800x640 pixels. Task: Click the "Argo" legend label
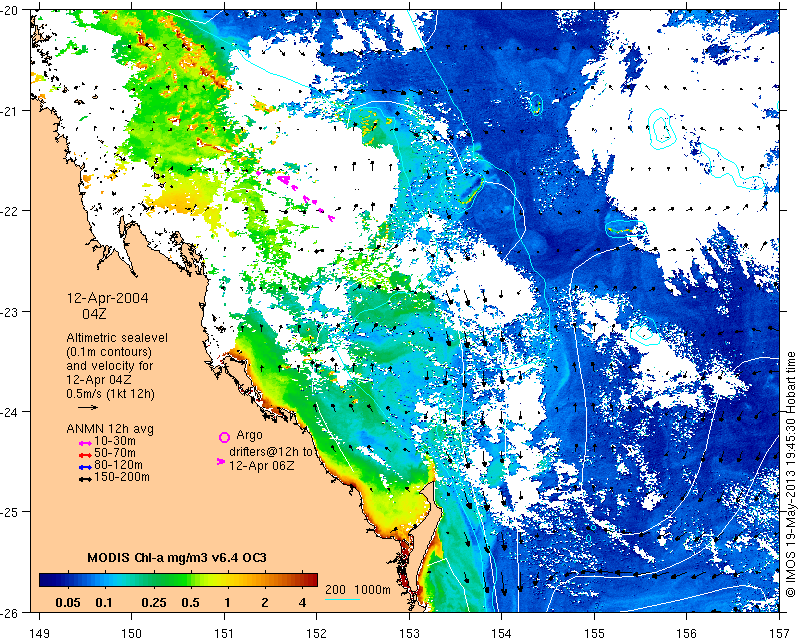(249, 435)
